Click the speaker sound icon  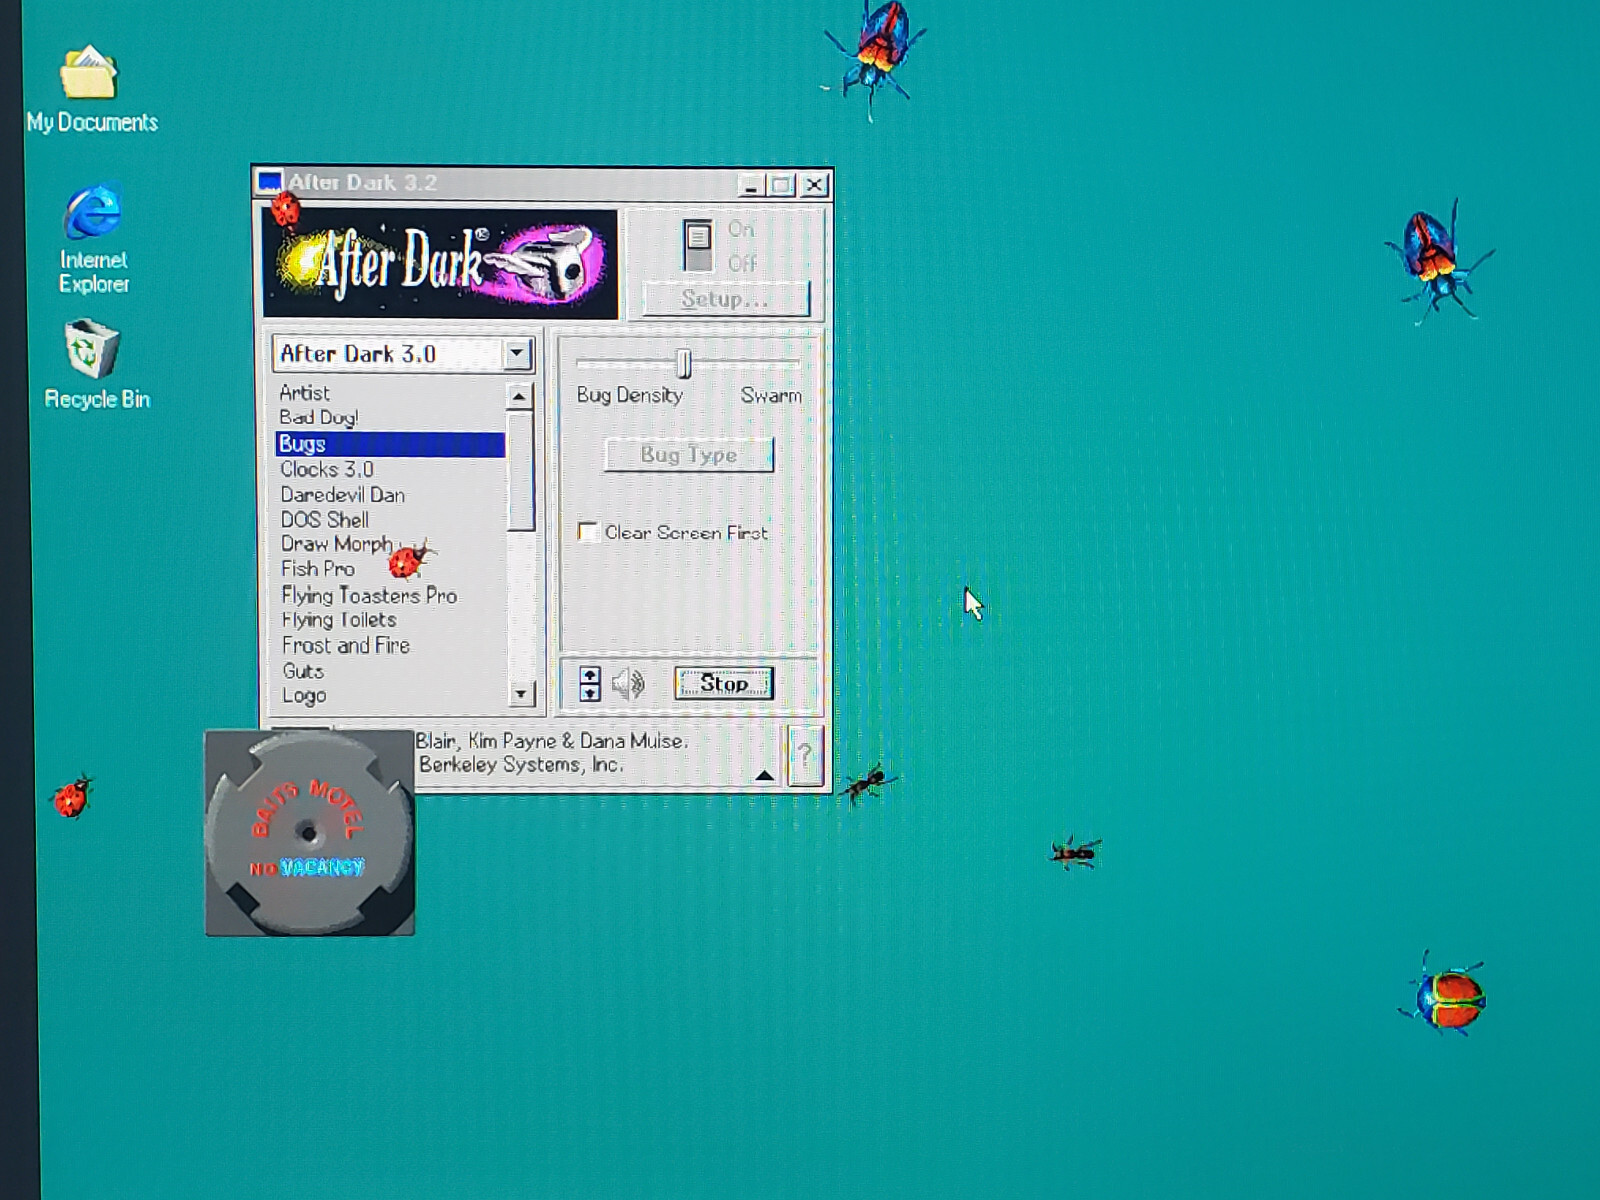(628, 684)
